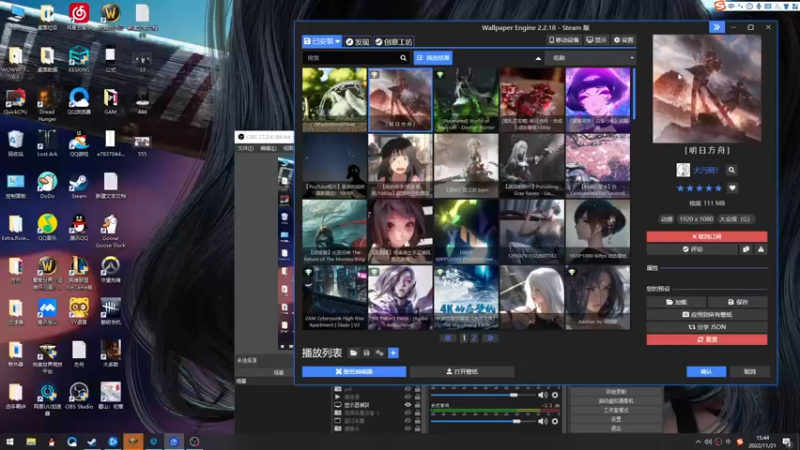Click OBS 工作室模式 studio mode button
Screen dimensions: 800x450
616,410
